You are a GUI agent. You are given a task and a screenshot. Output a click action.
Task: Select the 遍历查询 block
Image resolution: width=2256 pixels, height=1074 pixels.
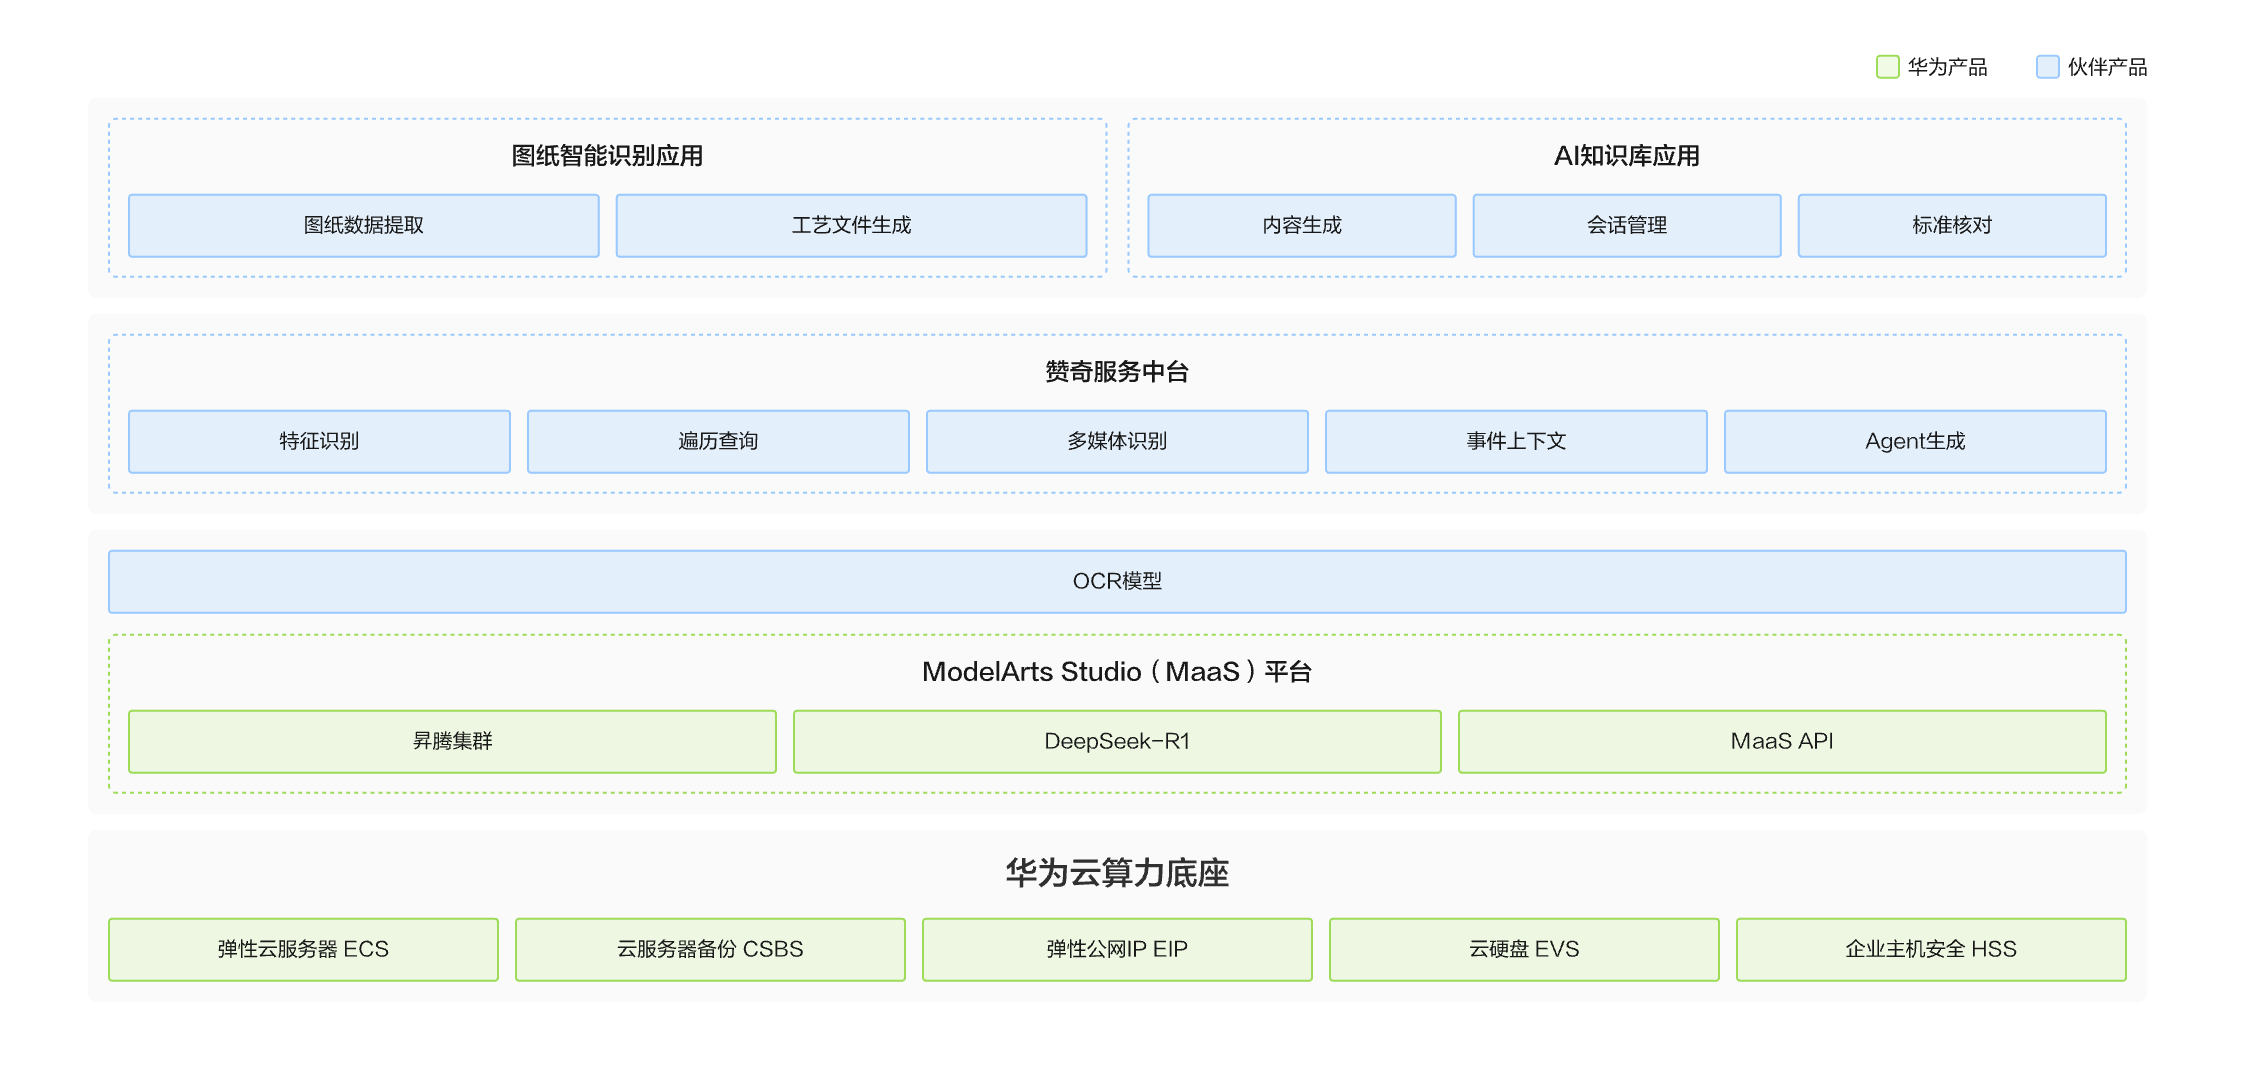coord(718,441)
